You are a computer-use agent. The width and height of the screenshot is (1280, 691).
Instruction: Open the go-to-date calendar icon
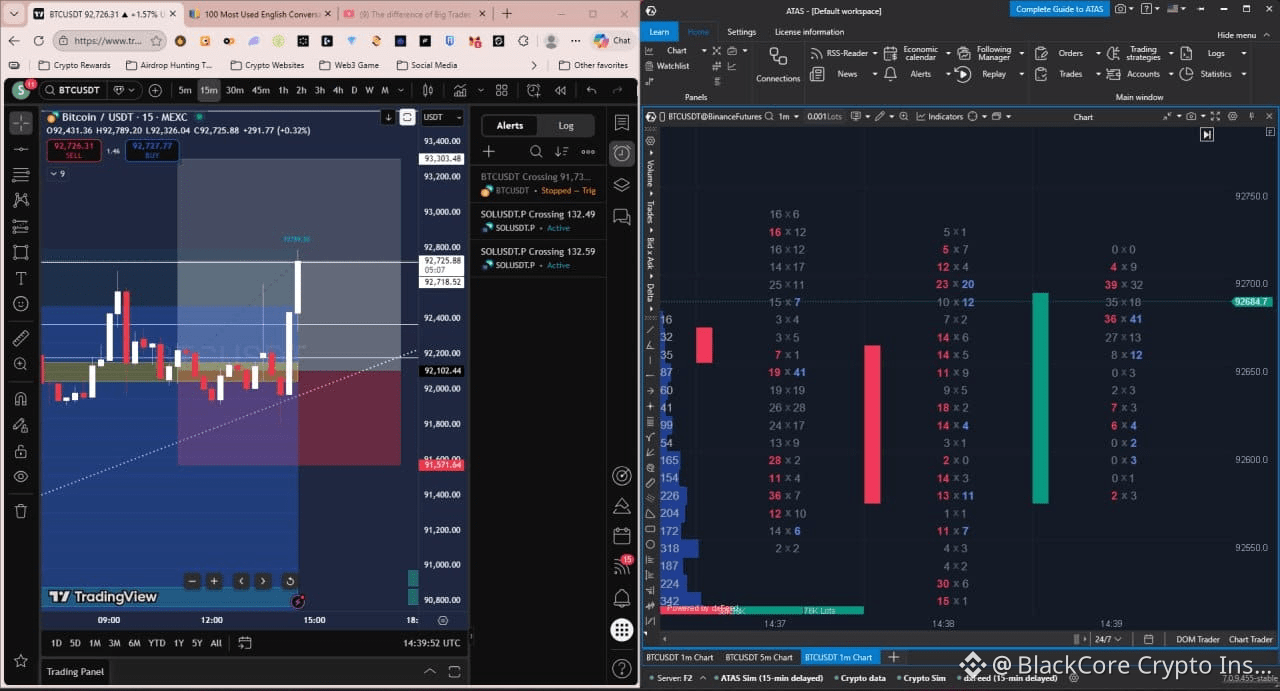[x=245, y=643]
